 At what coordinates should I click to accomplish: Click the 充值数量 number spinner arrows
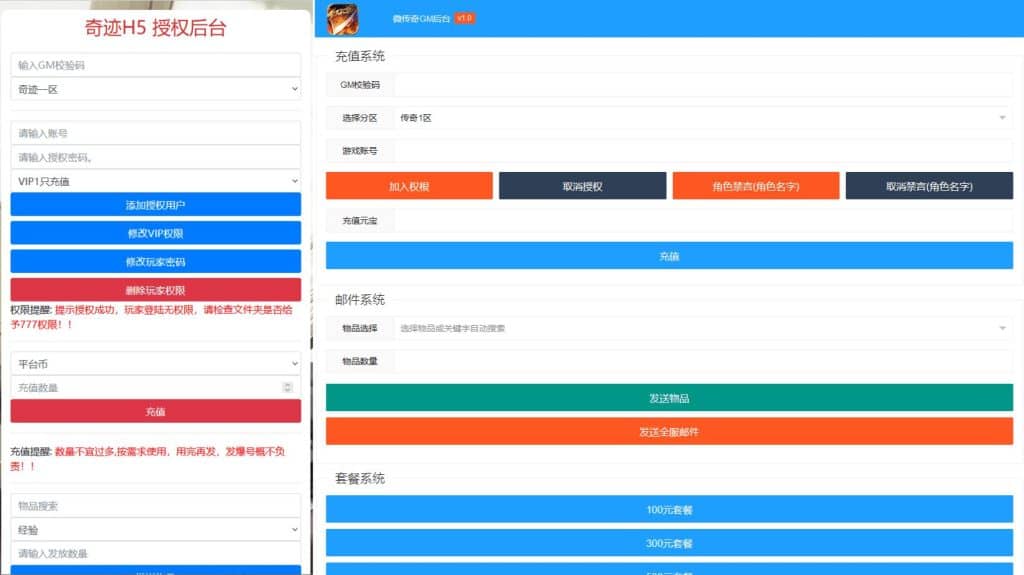click(x=288, y=387)
